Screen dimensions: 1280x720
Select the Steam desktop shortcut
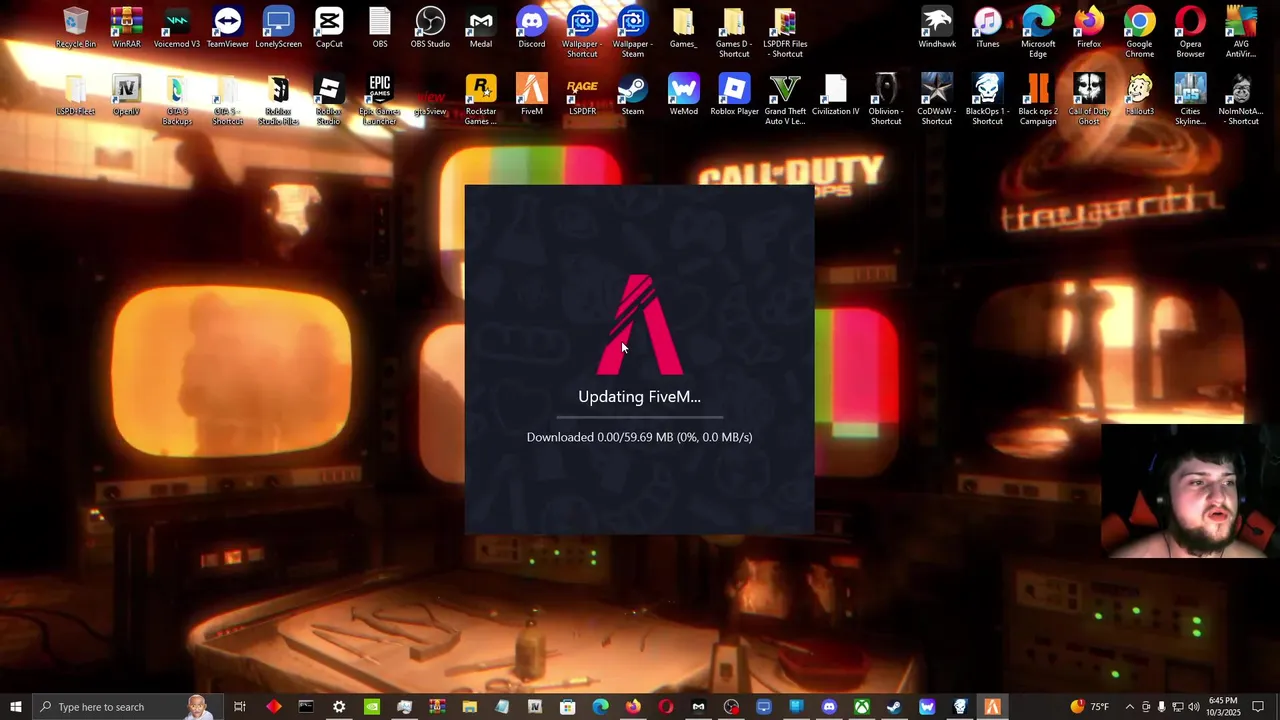633,95
